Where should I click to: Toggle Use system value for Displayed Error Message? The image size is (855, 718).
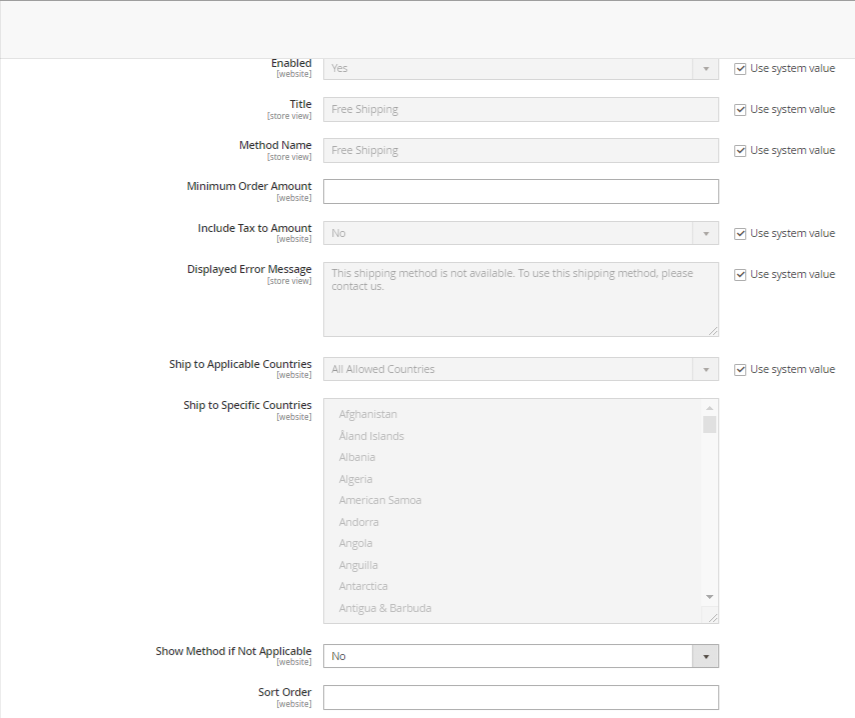click(x=740, y=275)
